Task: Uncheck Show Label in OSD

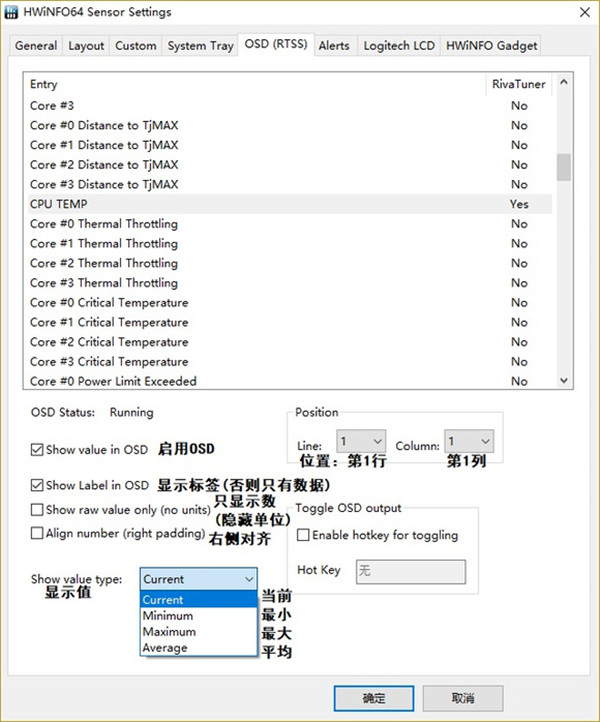Action: click(38, 486)
